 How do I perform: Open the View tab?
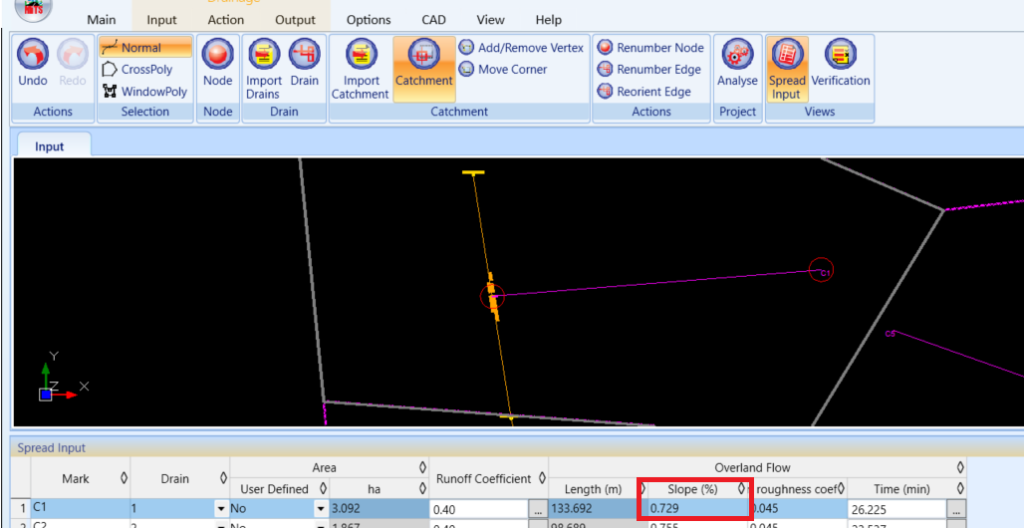490,20
